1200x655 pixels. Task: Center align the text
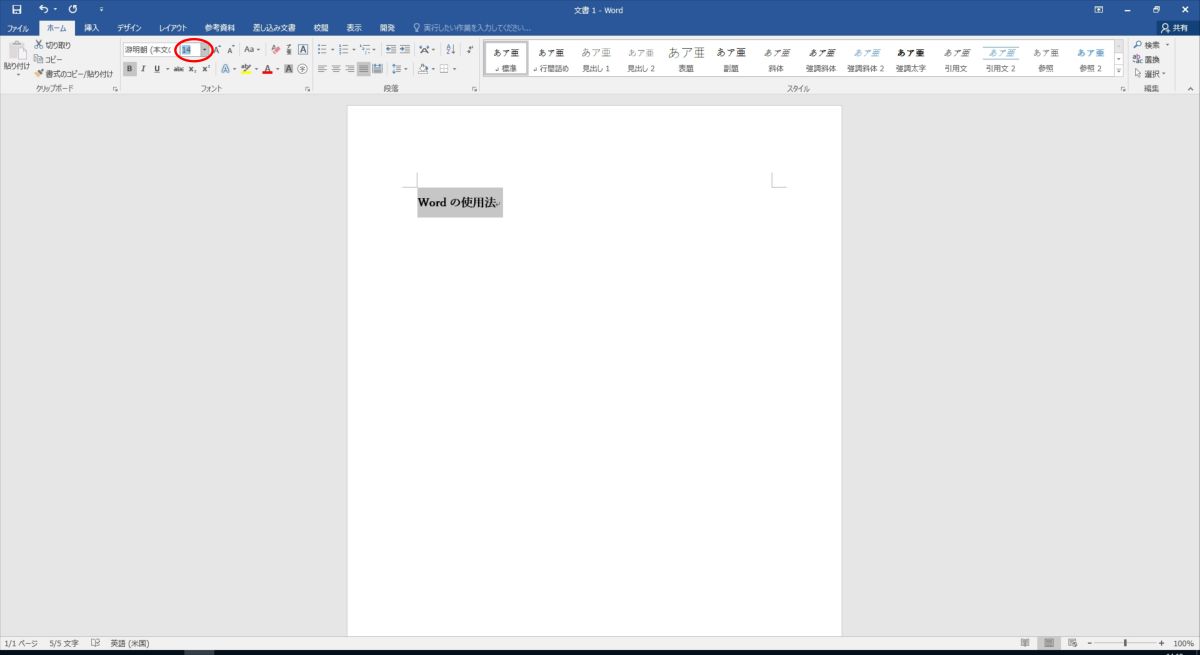(336, 69)
